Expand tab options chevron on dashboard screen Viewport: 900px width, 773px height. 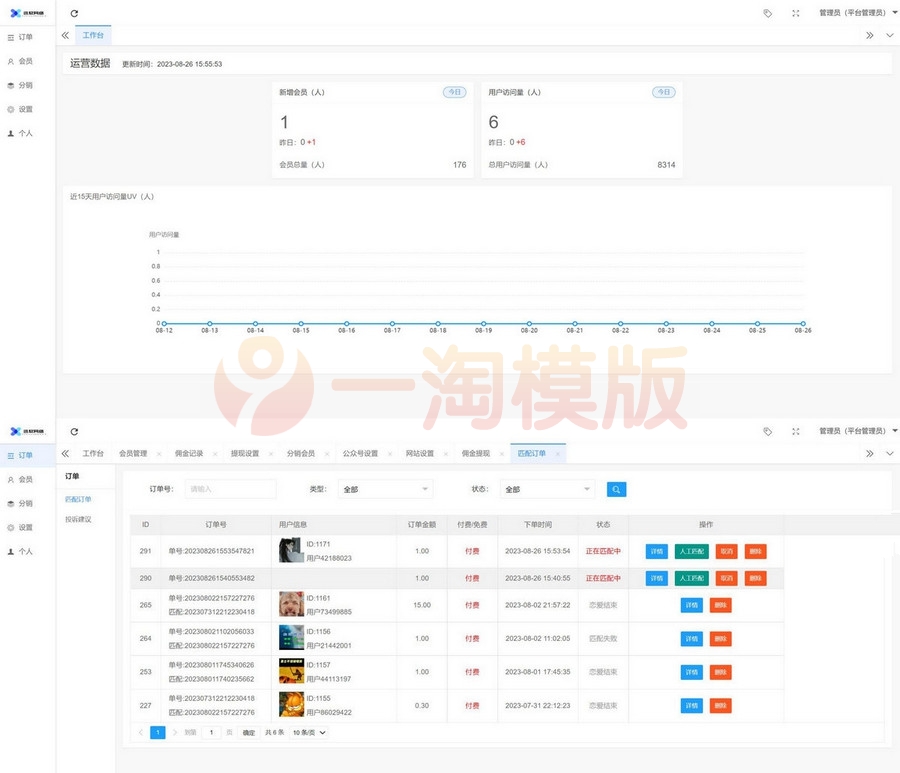coord(890,36)
